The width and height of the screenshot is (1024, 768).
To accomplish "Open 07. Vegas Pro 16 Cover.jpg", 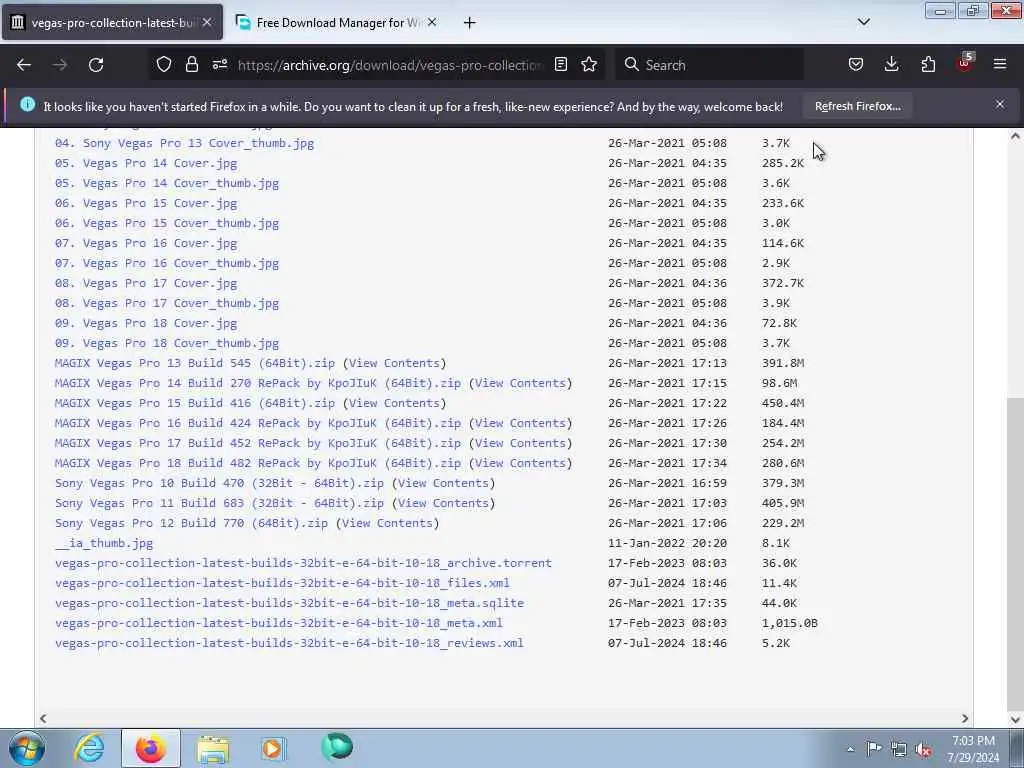I will pos(146,244).
